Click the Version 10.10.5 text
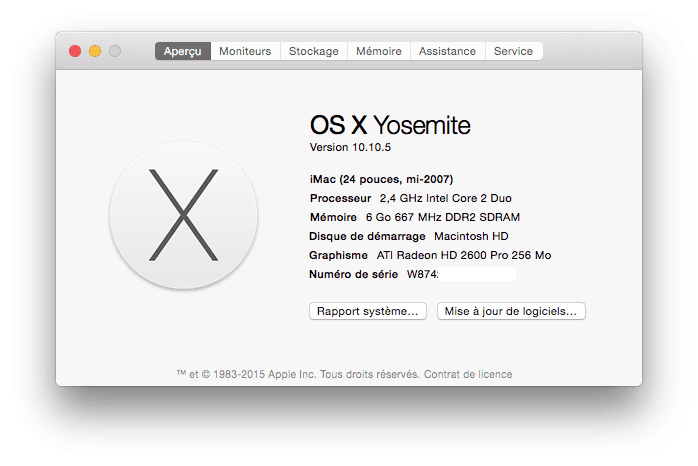This screenshot has height=466, width=698. 350,147
